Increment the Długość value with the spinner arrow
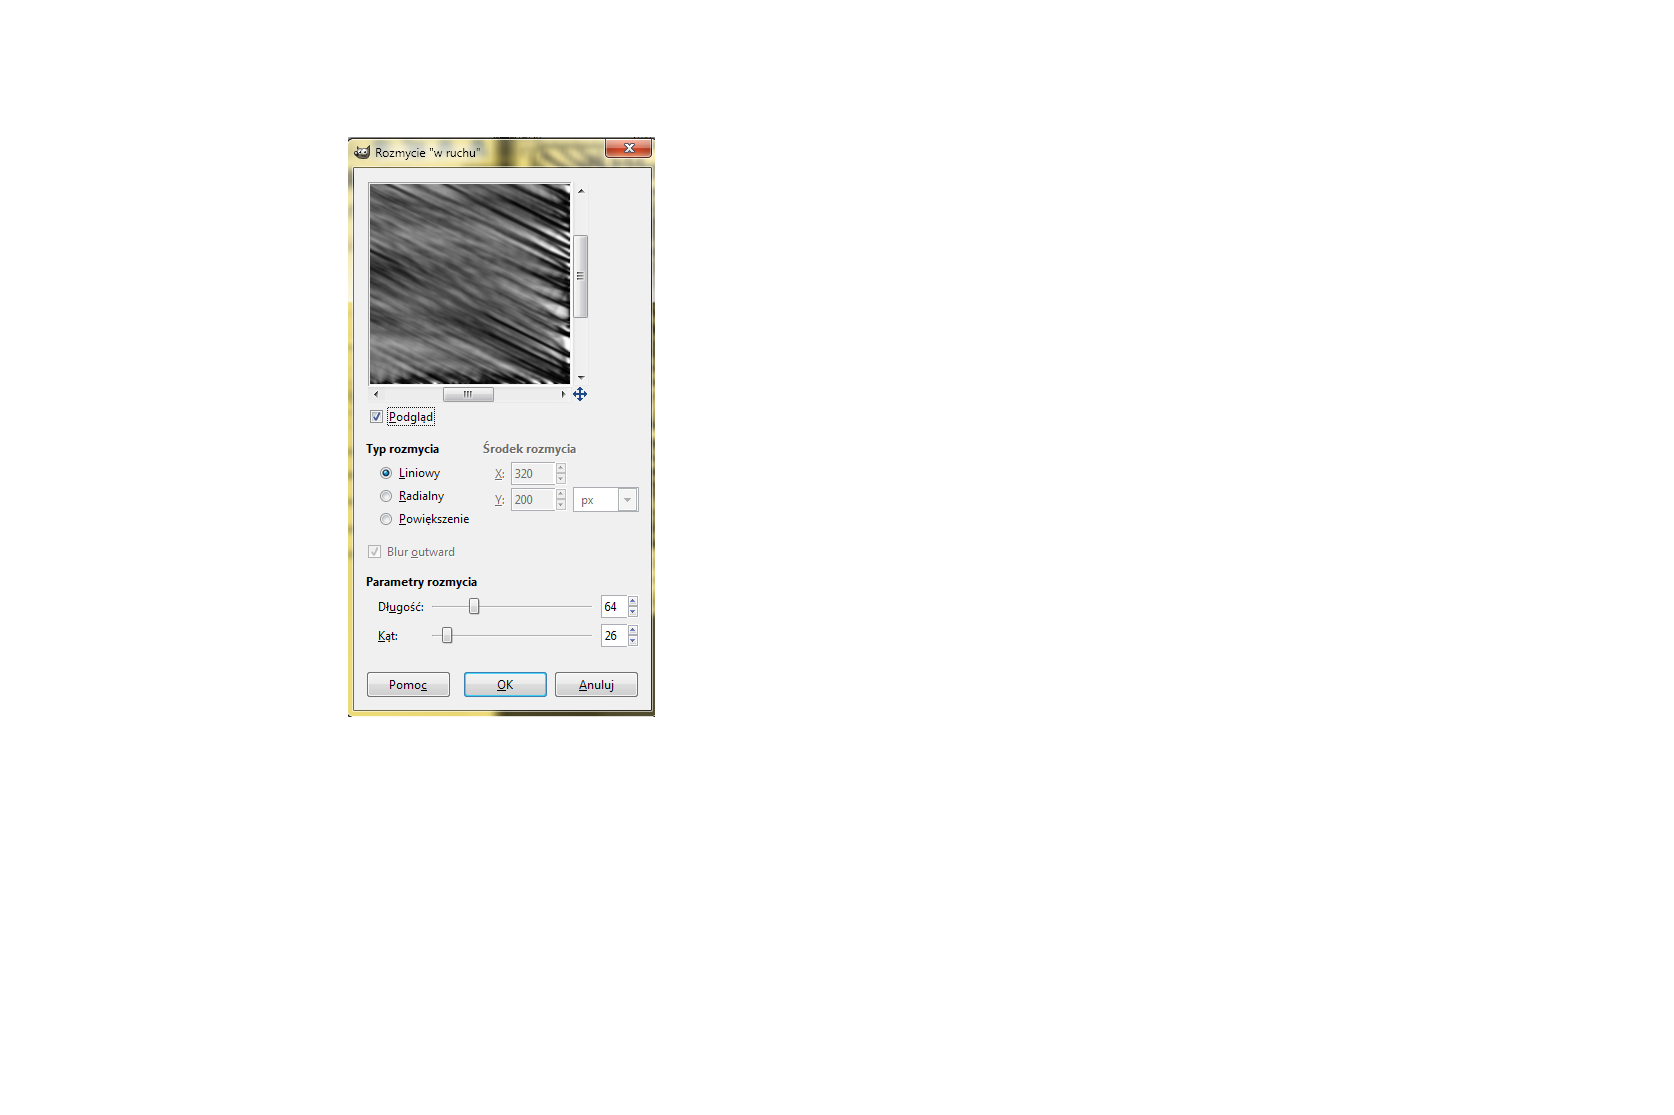Image resolution: width=1674 pixels, height=1115 pixels. point(632,601)
